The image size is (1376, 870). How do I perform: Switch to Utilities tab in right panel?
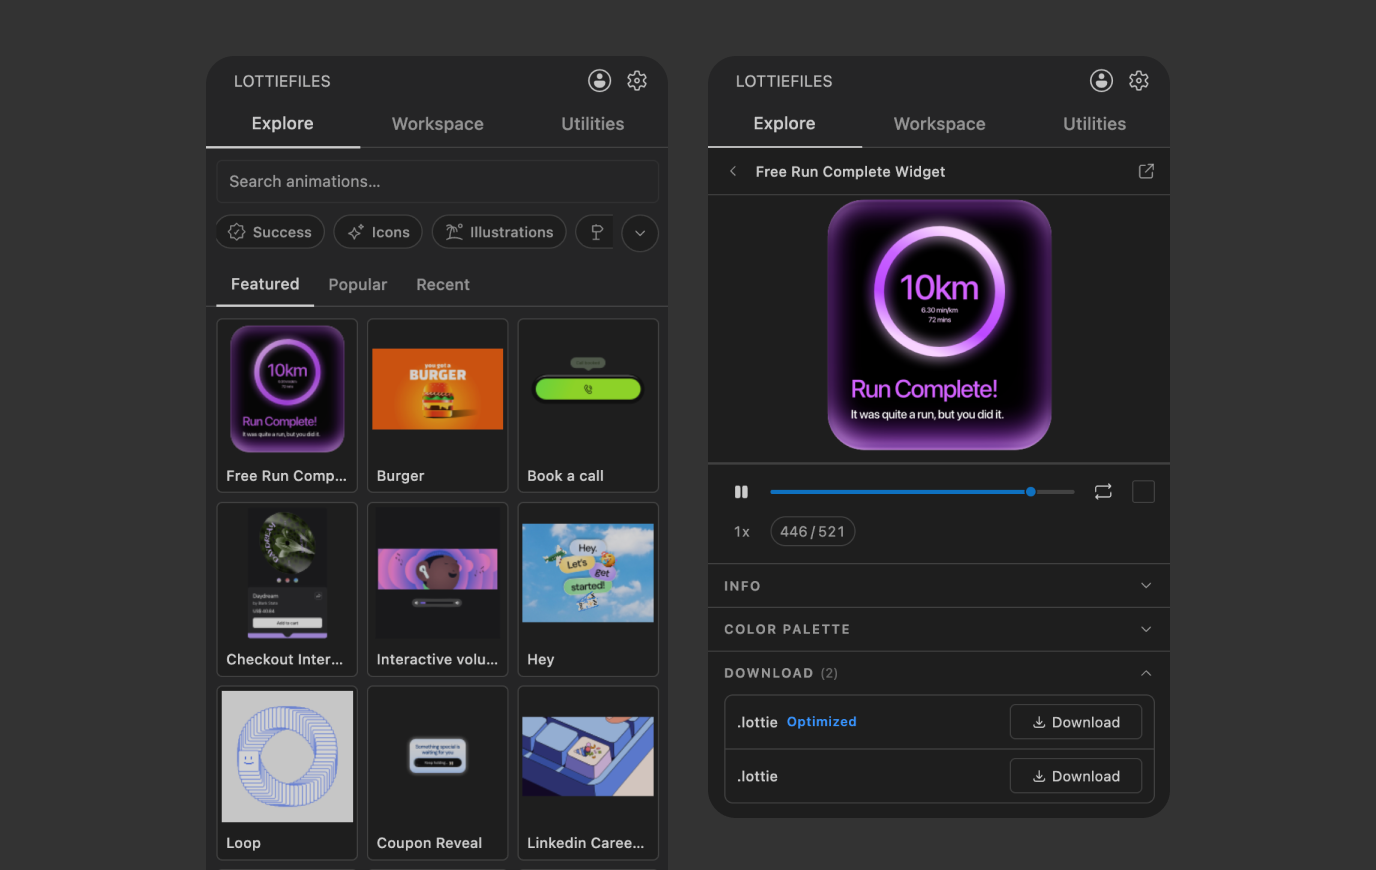click(1094, 124)
